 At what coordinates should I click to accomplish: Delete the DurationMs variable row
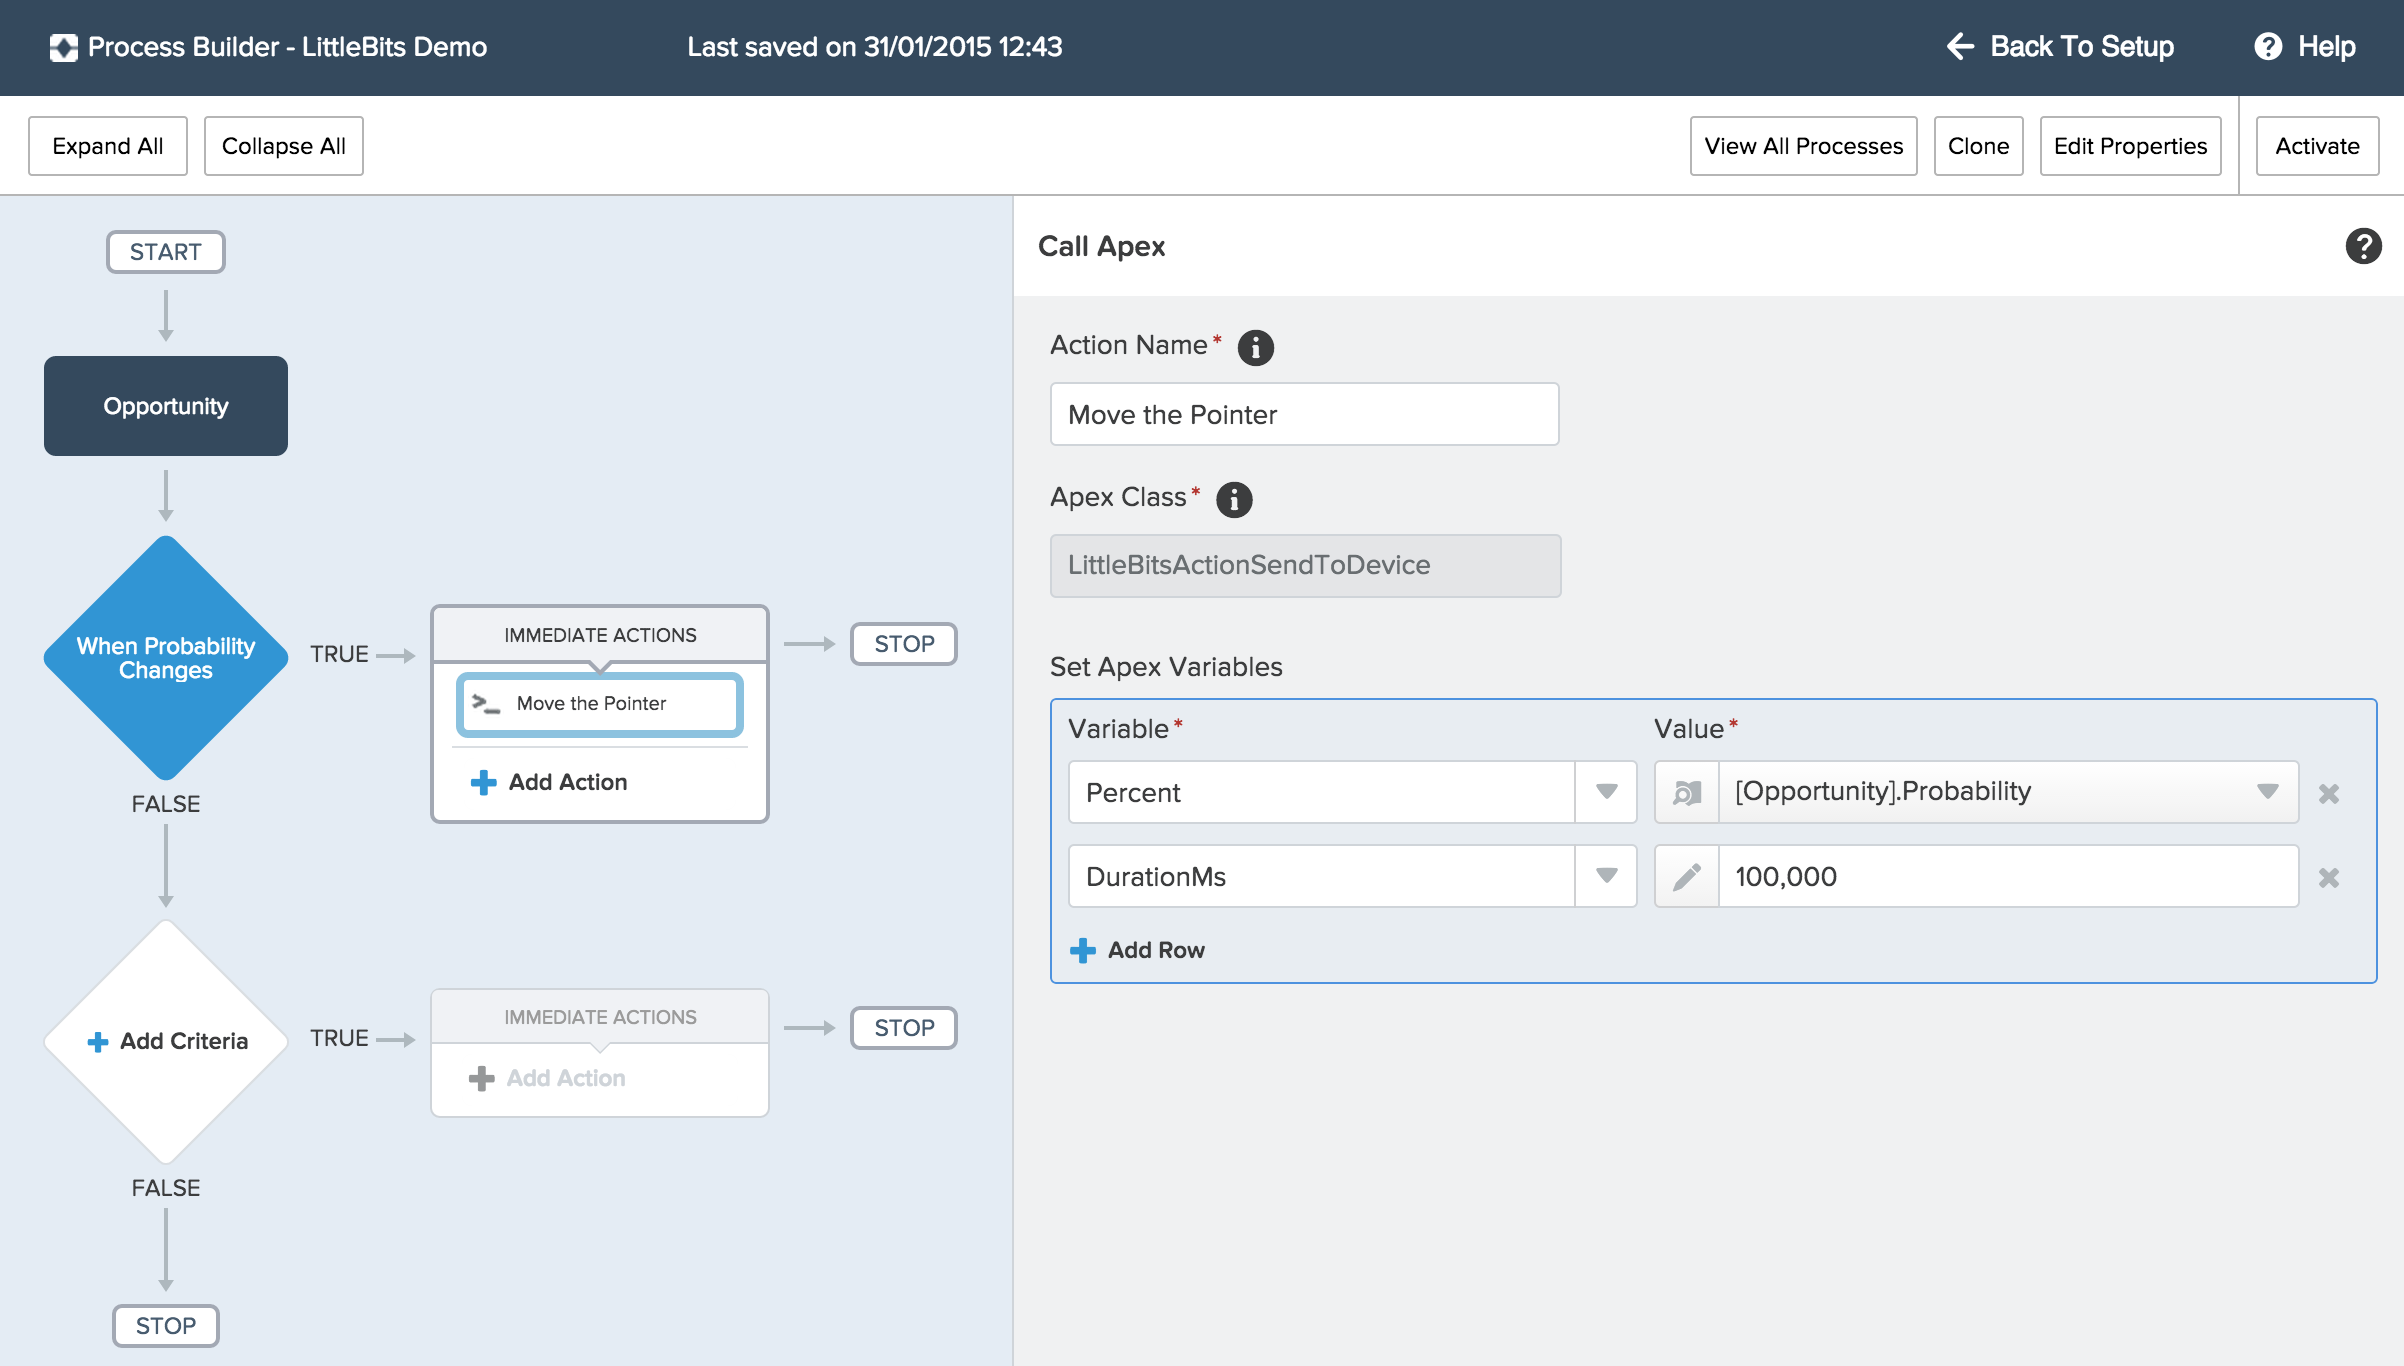(x=2329, y=877)
